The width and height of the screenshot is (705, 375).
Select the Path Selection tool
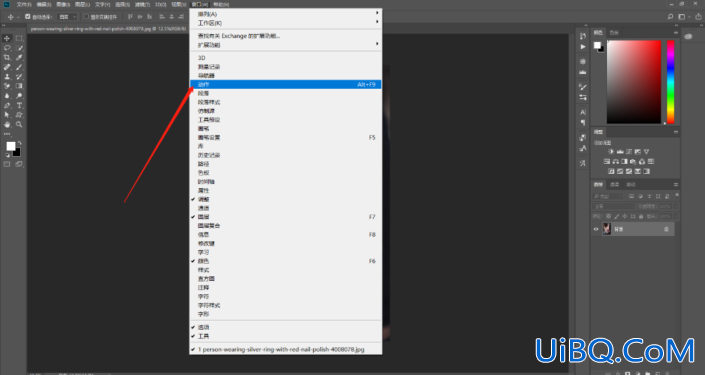tap(7, 115)
